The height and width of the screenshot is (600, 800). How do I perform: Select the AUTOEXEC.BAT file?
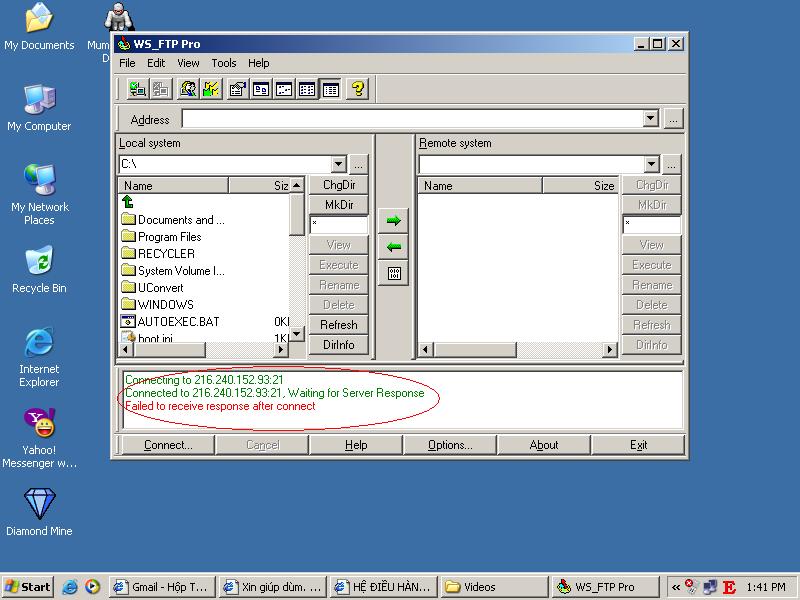[x=170, y=321]
